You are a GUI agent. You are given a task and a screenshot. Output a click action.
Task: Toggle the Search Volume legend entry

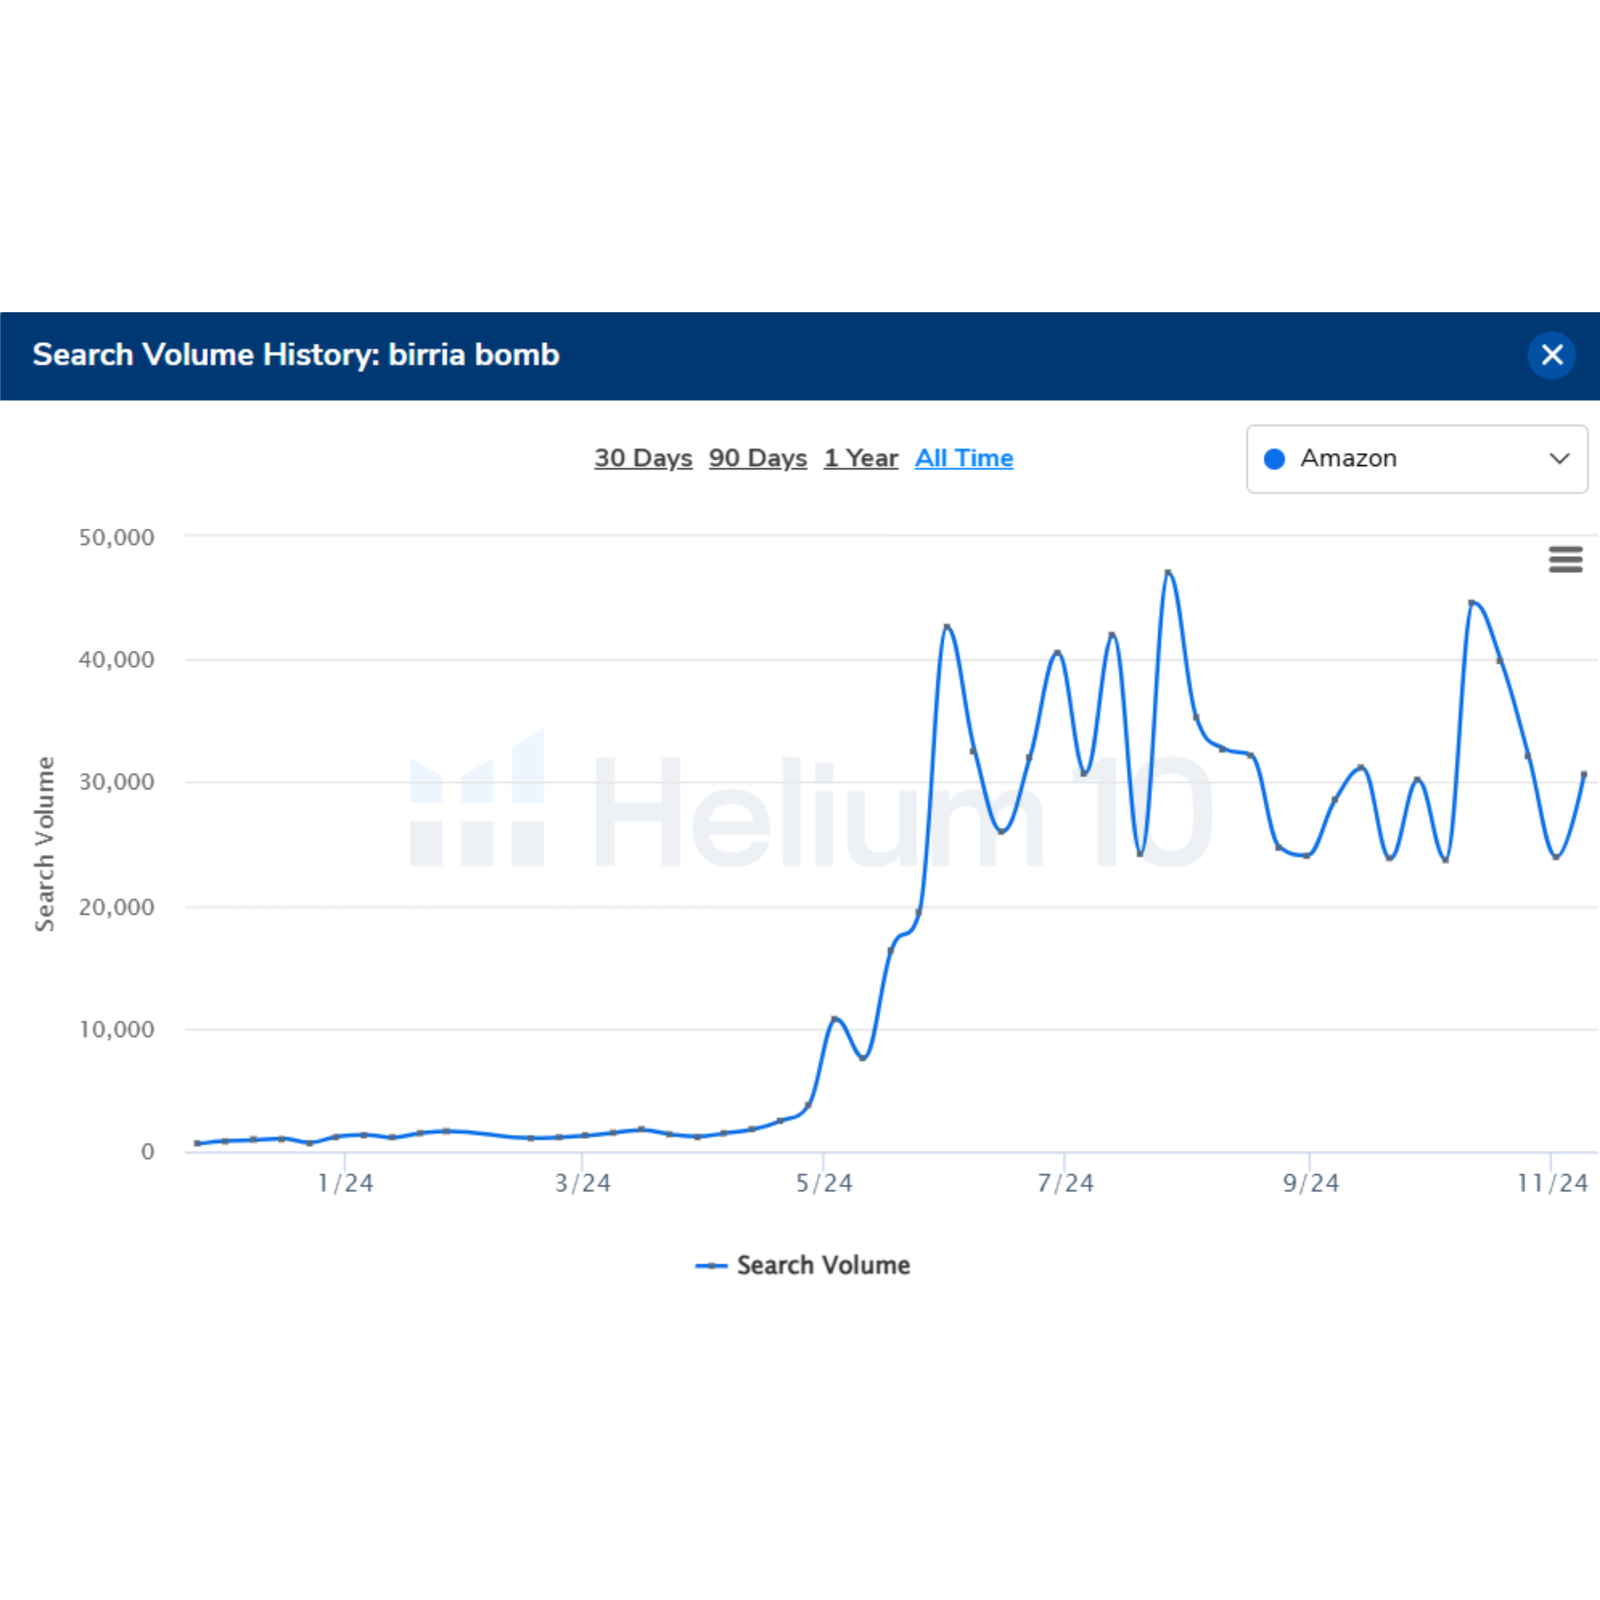pyautogui.click(x=803, y=1265)
